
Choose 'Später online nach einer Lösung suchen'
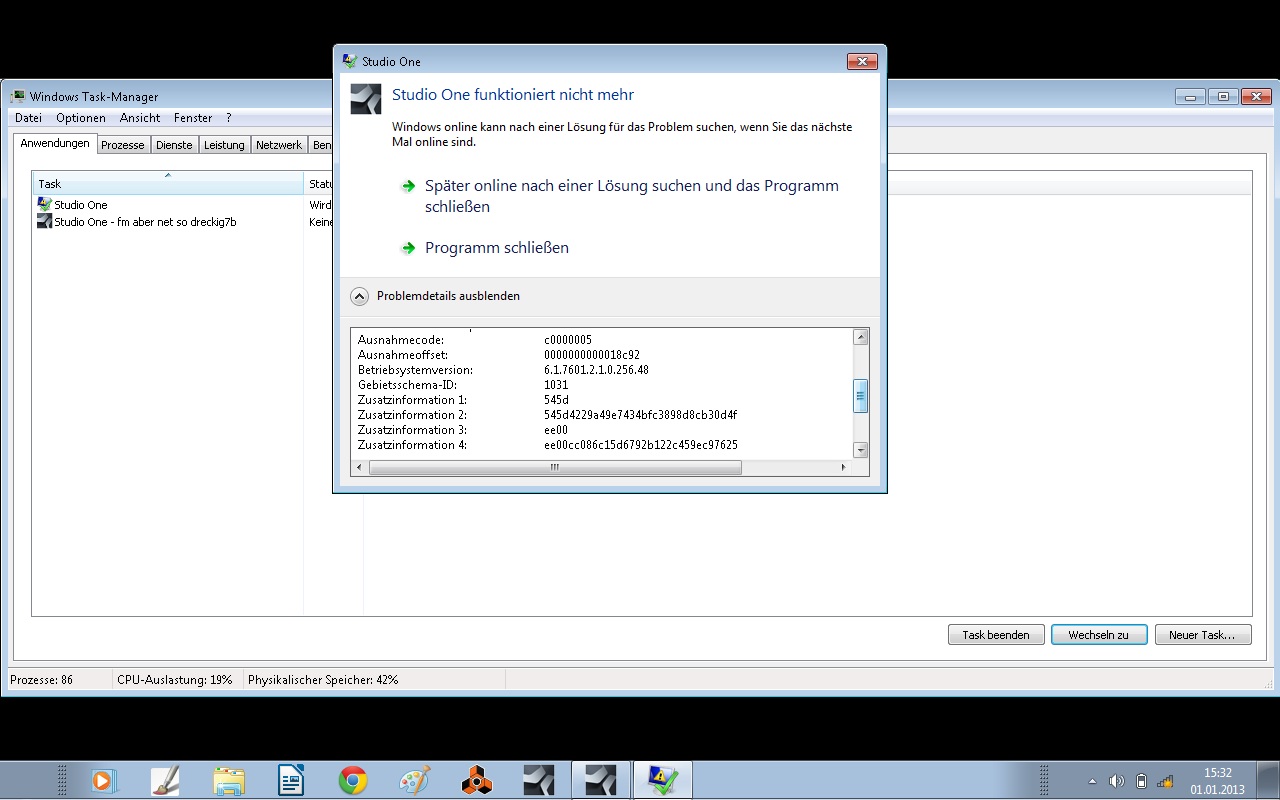pyautogui.click(x=632, y=196)
